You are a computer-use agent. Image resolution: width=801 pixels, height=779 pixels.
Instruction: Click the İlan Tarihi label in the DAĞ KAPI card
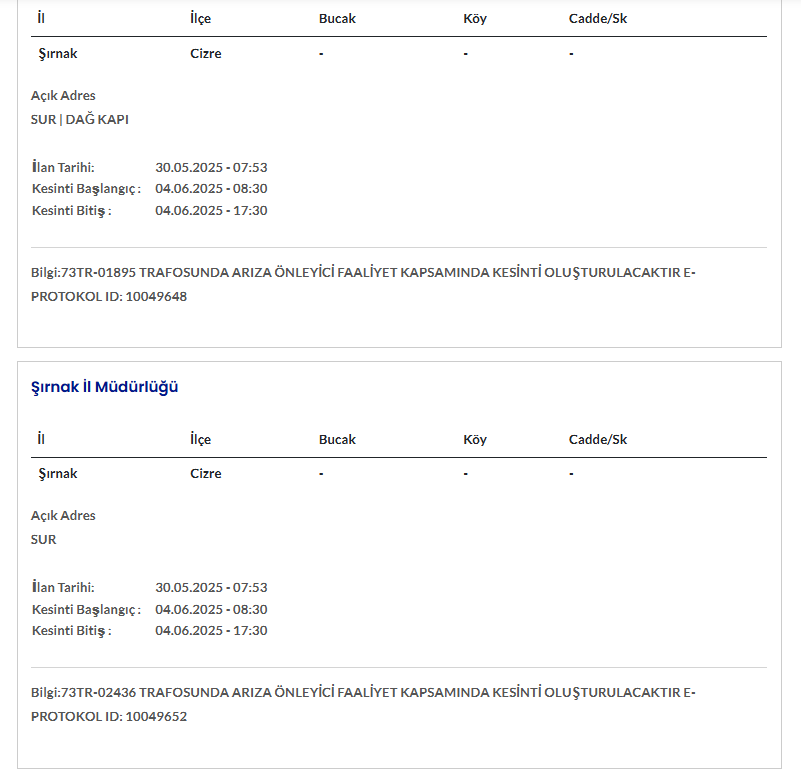pyautogui.click(x=63, y=167)
